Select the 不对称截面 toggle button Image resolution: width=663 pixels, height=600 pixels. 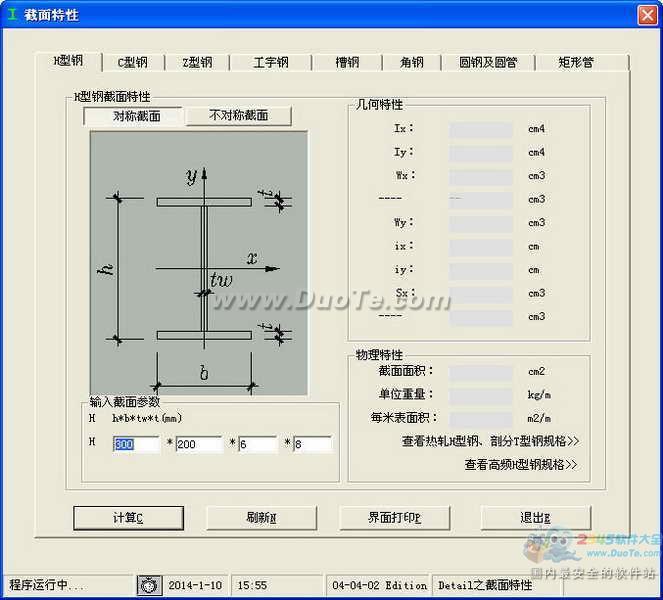238,115
